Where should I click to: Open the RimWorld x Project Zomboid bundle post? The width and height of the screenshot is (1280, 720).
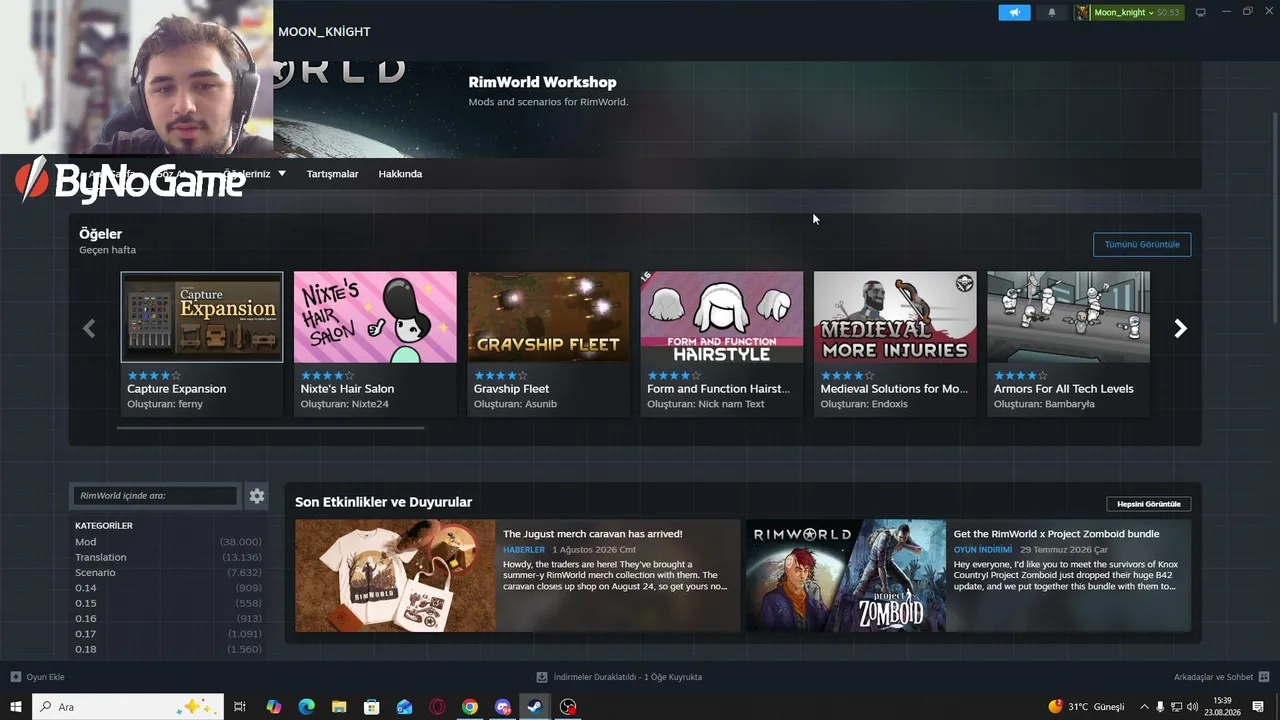[x=1057, y=534]
